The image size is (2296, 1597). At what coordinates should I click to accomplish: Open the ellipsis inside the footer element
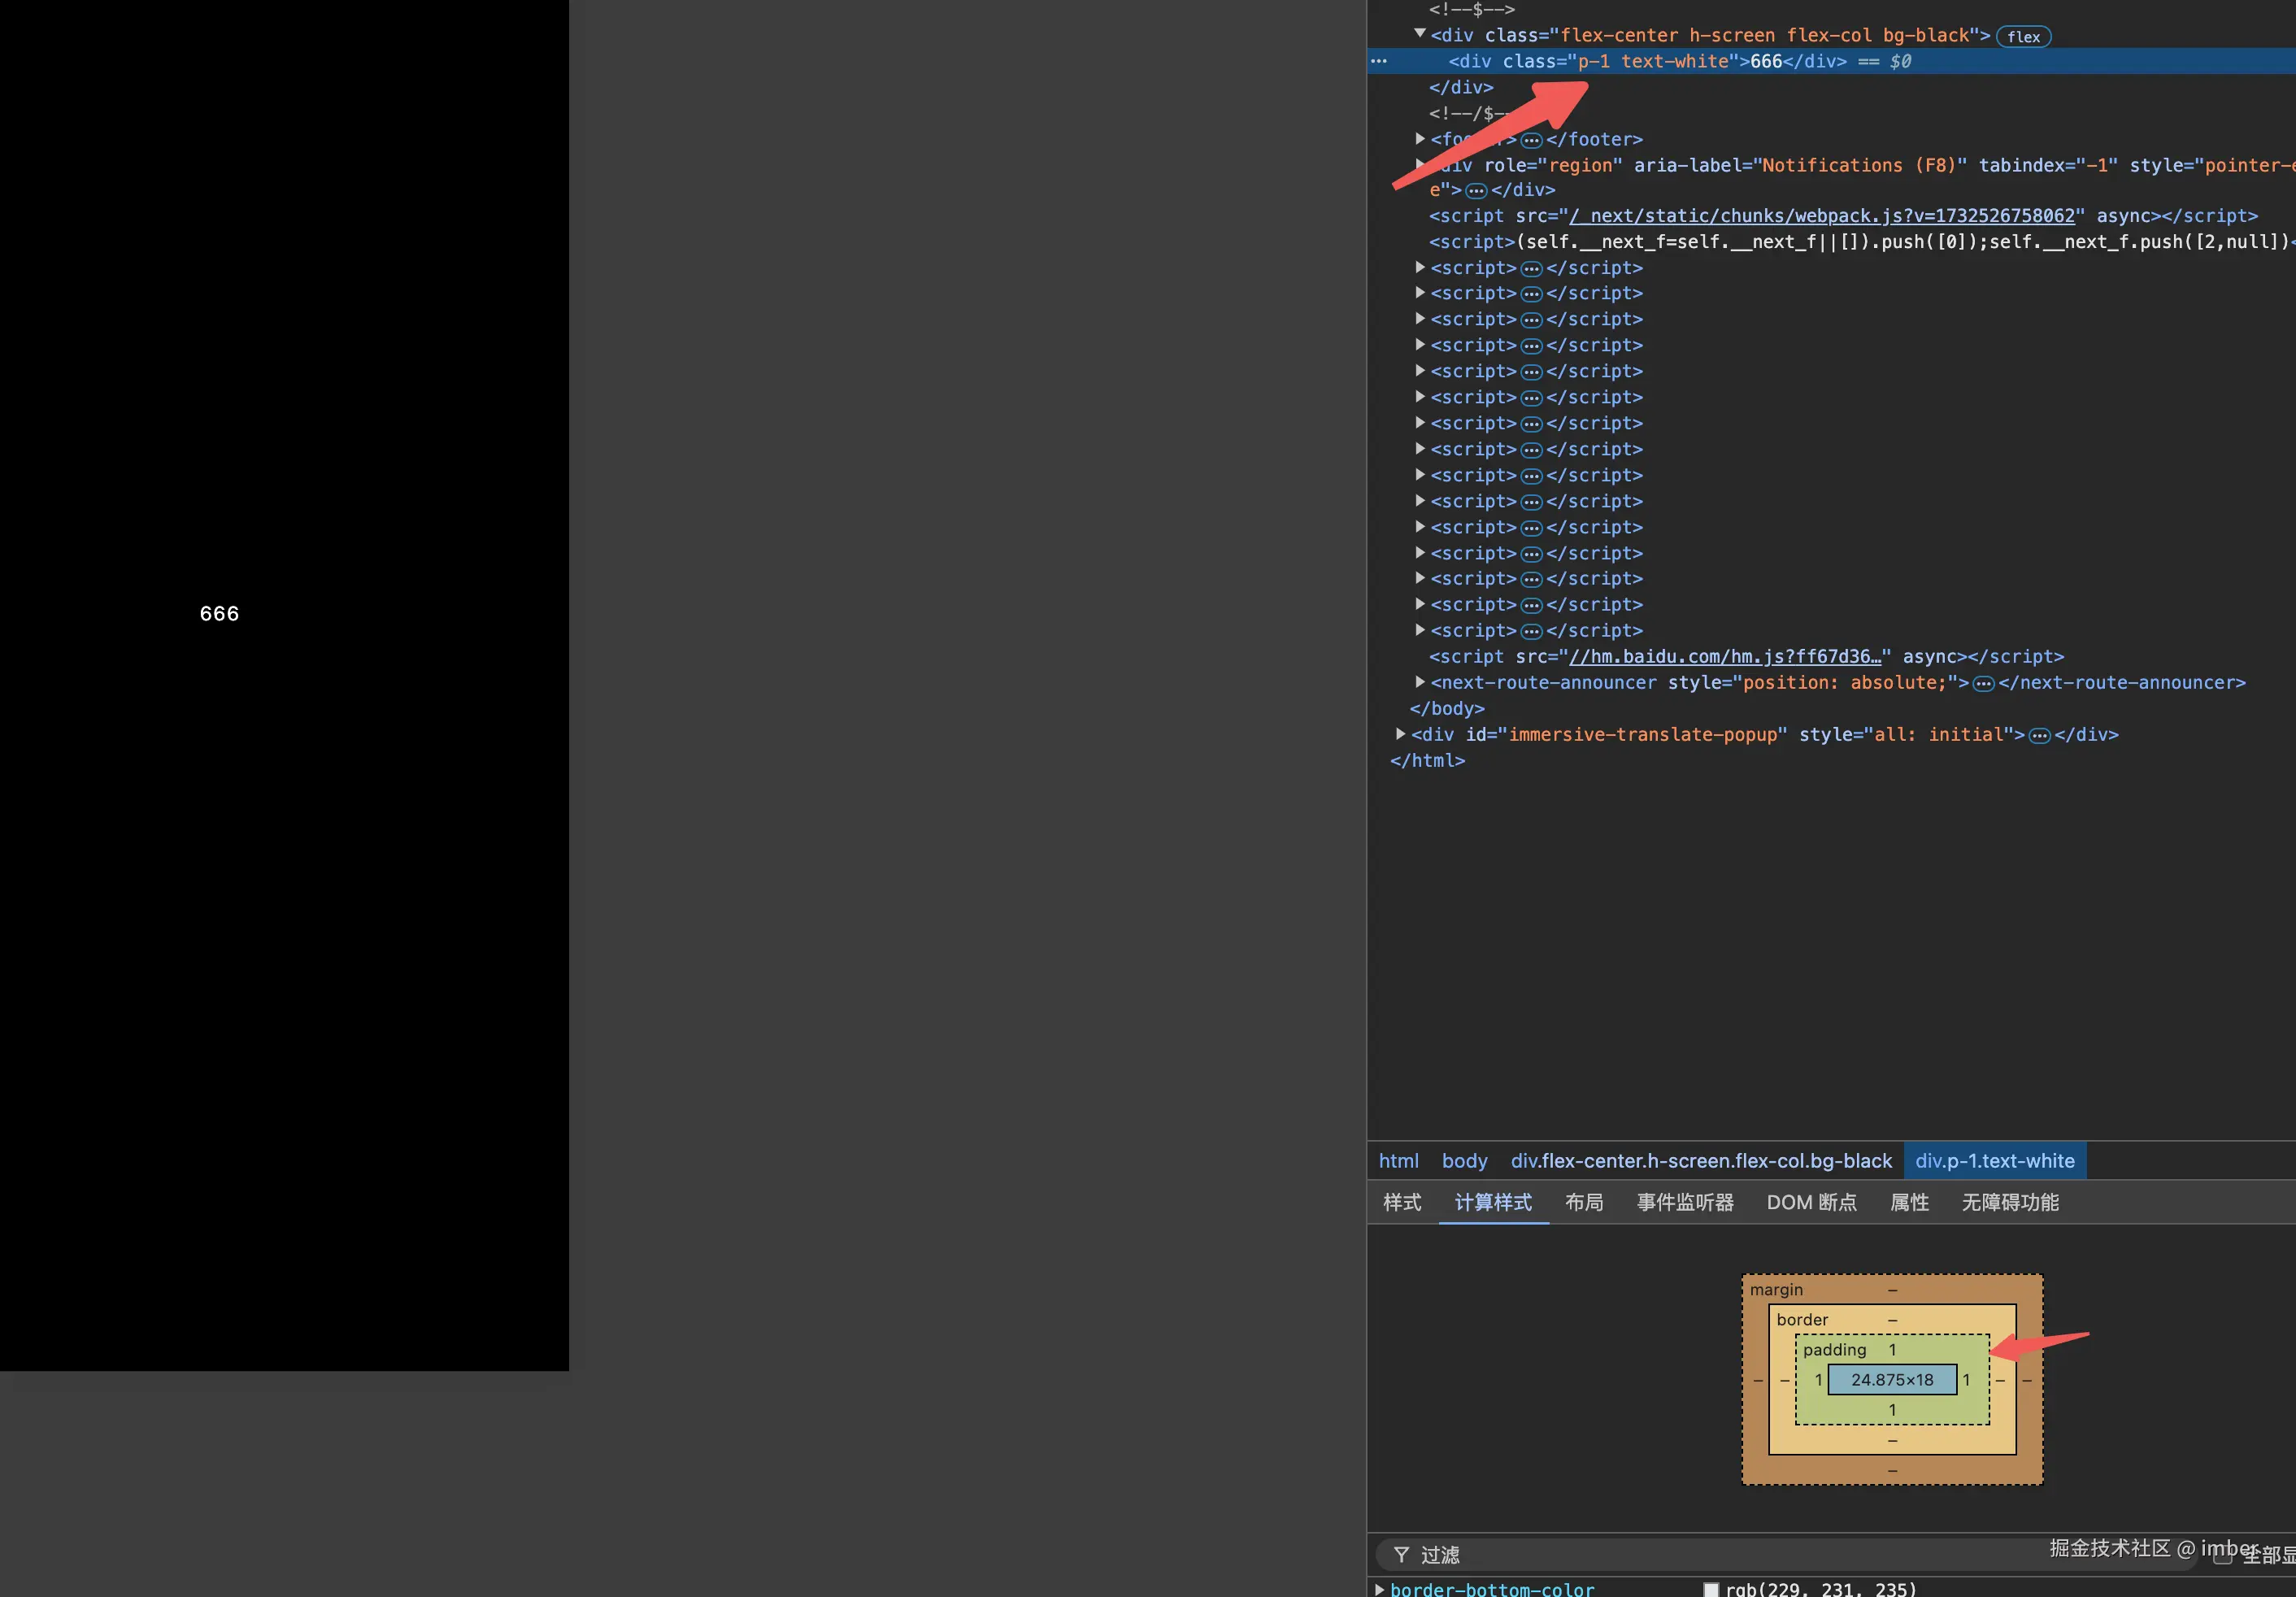tap(1531, 140)
